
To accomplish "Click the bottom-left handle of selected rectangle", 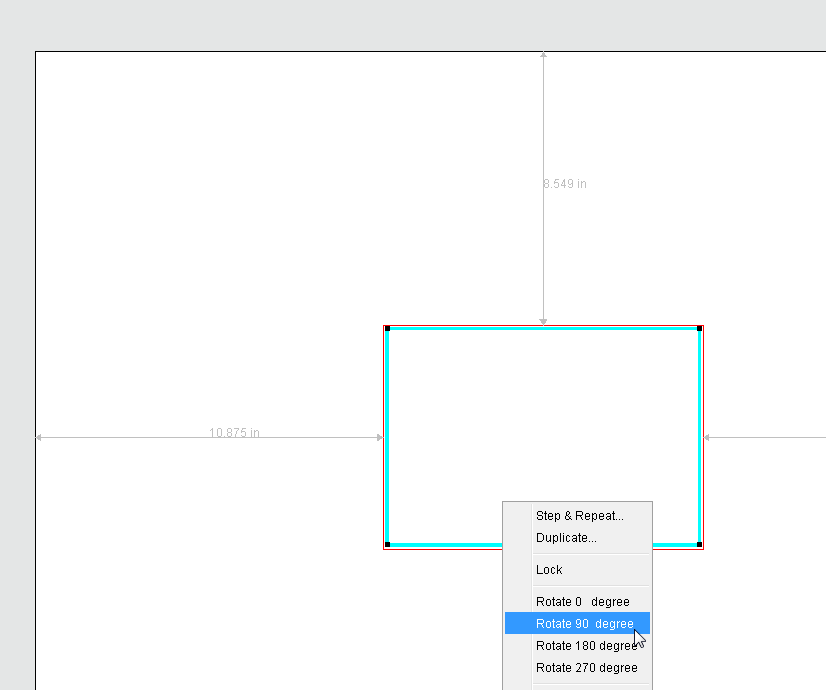I will (x=388, y=545).
